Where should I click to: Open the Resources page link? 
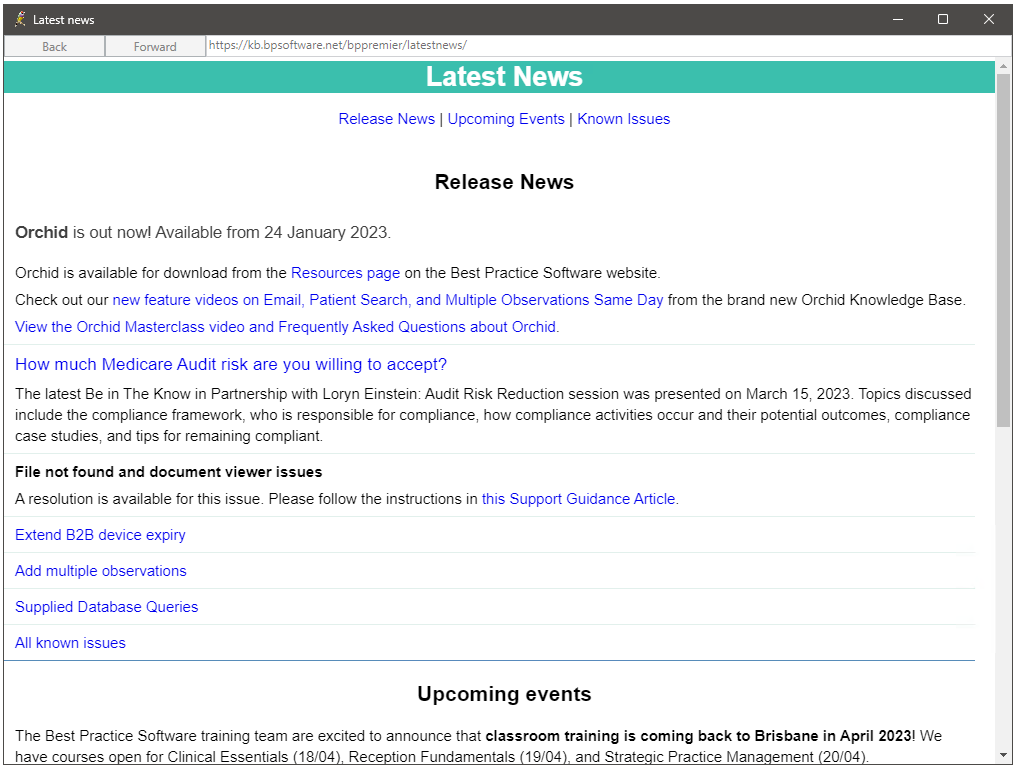pyautogui.click(x=345, y=273)
